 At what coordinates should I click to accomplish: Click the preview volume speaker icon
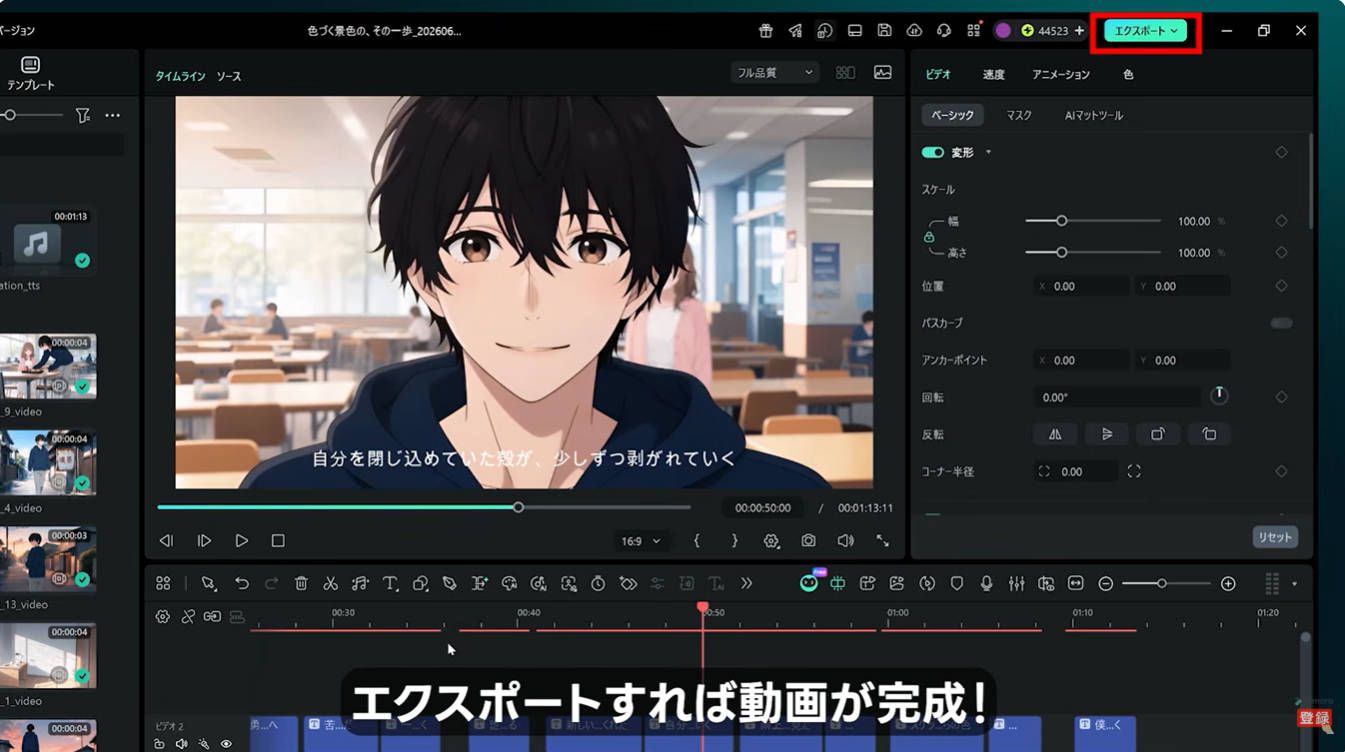pos(846,541)
